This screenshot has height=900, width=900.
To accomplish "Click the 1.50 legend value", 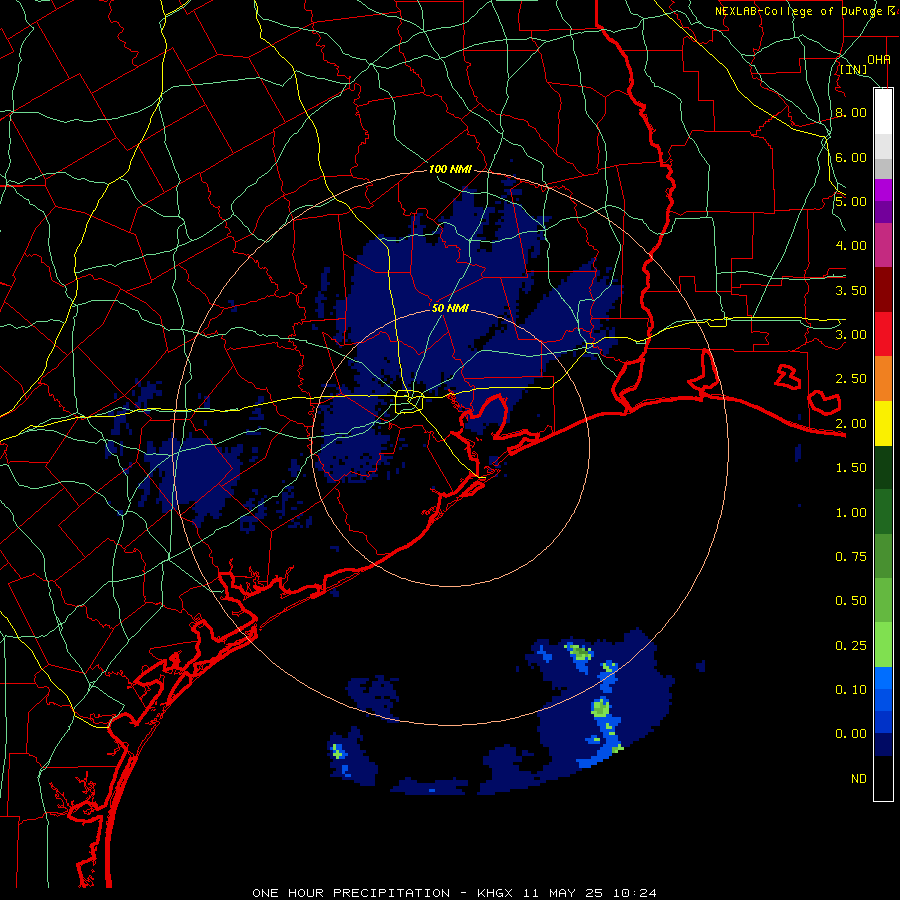I will 851,468.
